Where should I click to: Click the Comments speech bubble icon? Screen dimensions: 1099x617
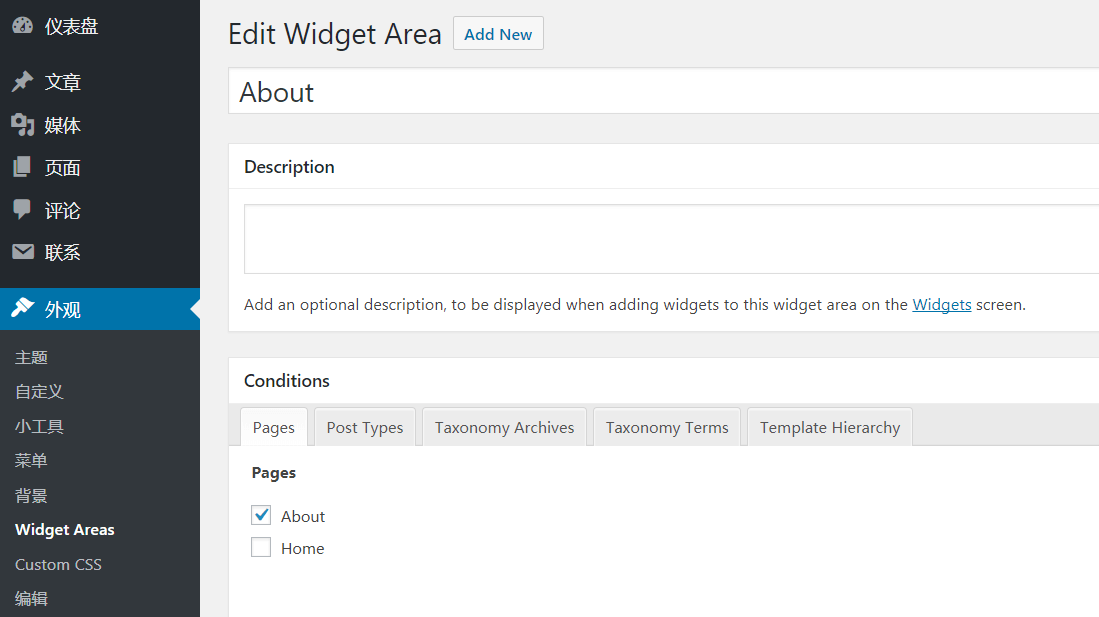pyautogui.click(x=22, y=210)
